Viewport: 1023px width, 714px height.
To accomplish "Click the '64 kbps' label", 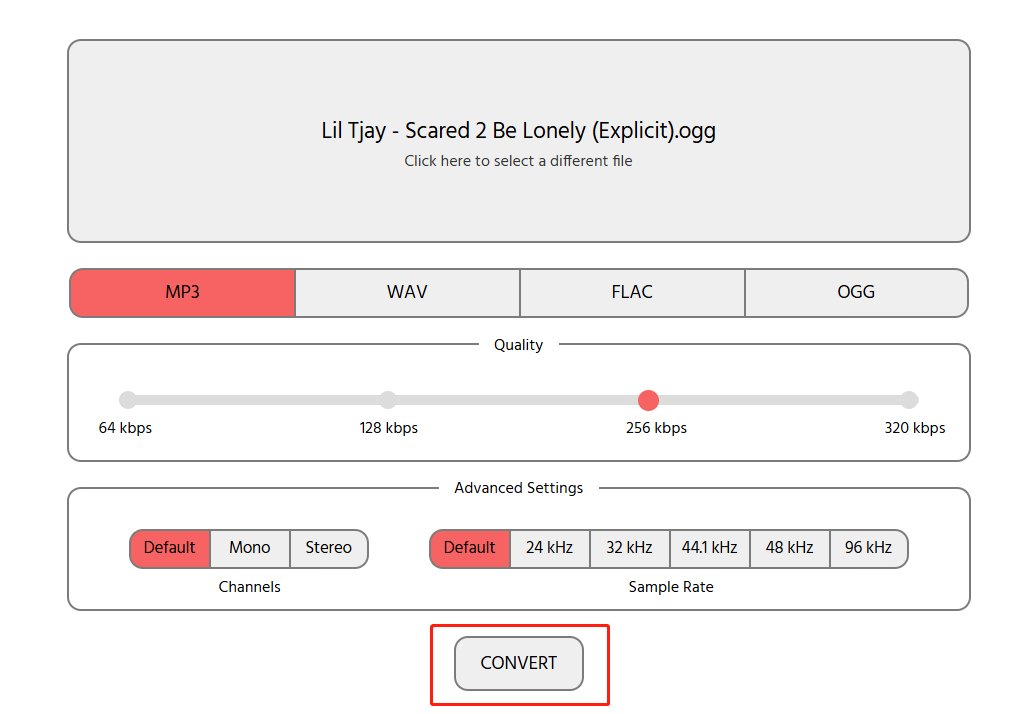I will (x=125, y=428).
